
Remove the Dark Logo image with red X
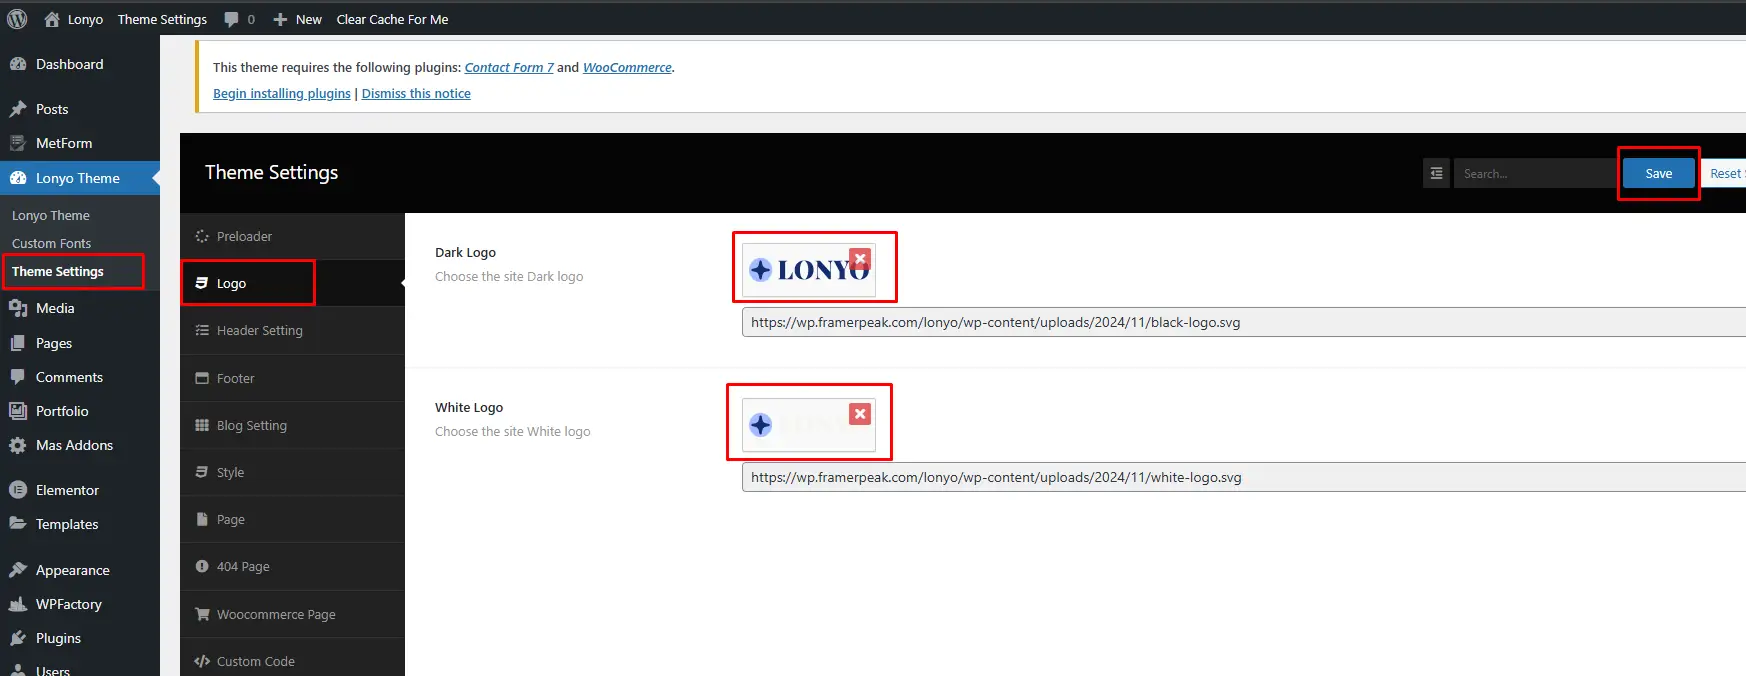tap(860, 259)
